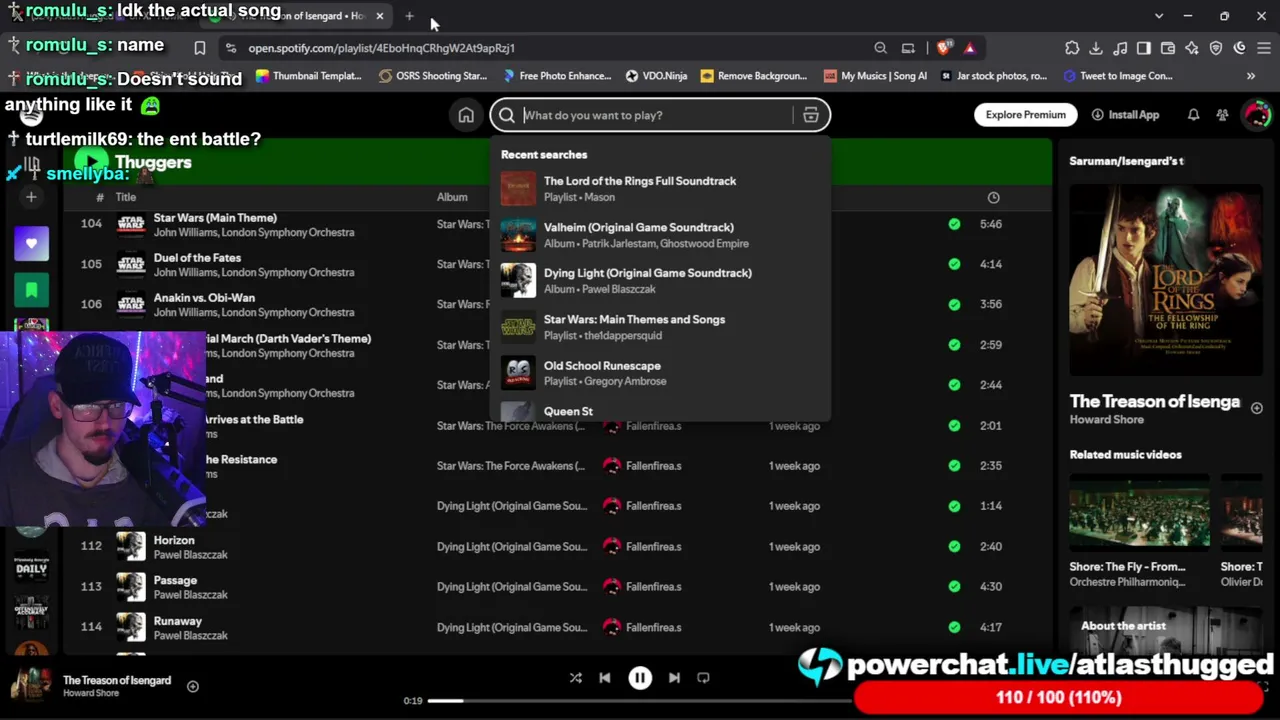Click the install-app icon in the address bar
Screen dimensions: 1280x720
tap(908, 48)
